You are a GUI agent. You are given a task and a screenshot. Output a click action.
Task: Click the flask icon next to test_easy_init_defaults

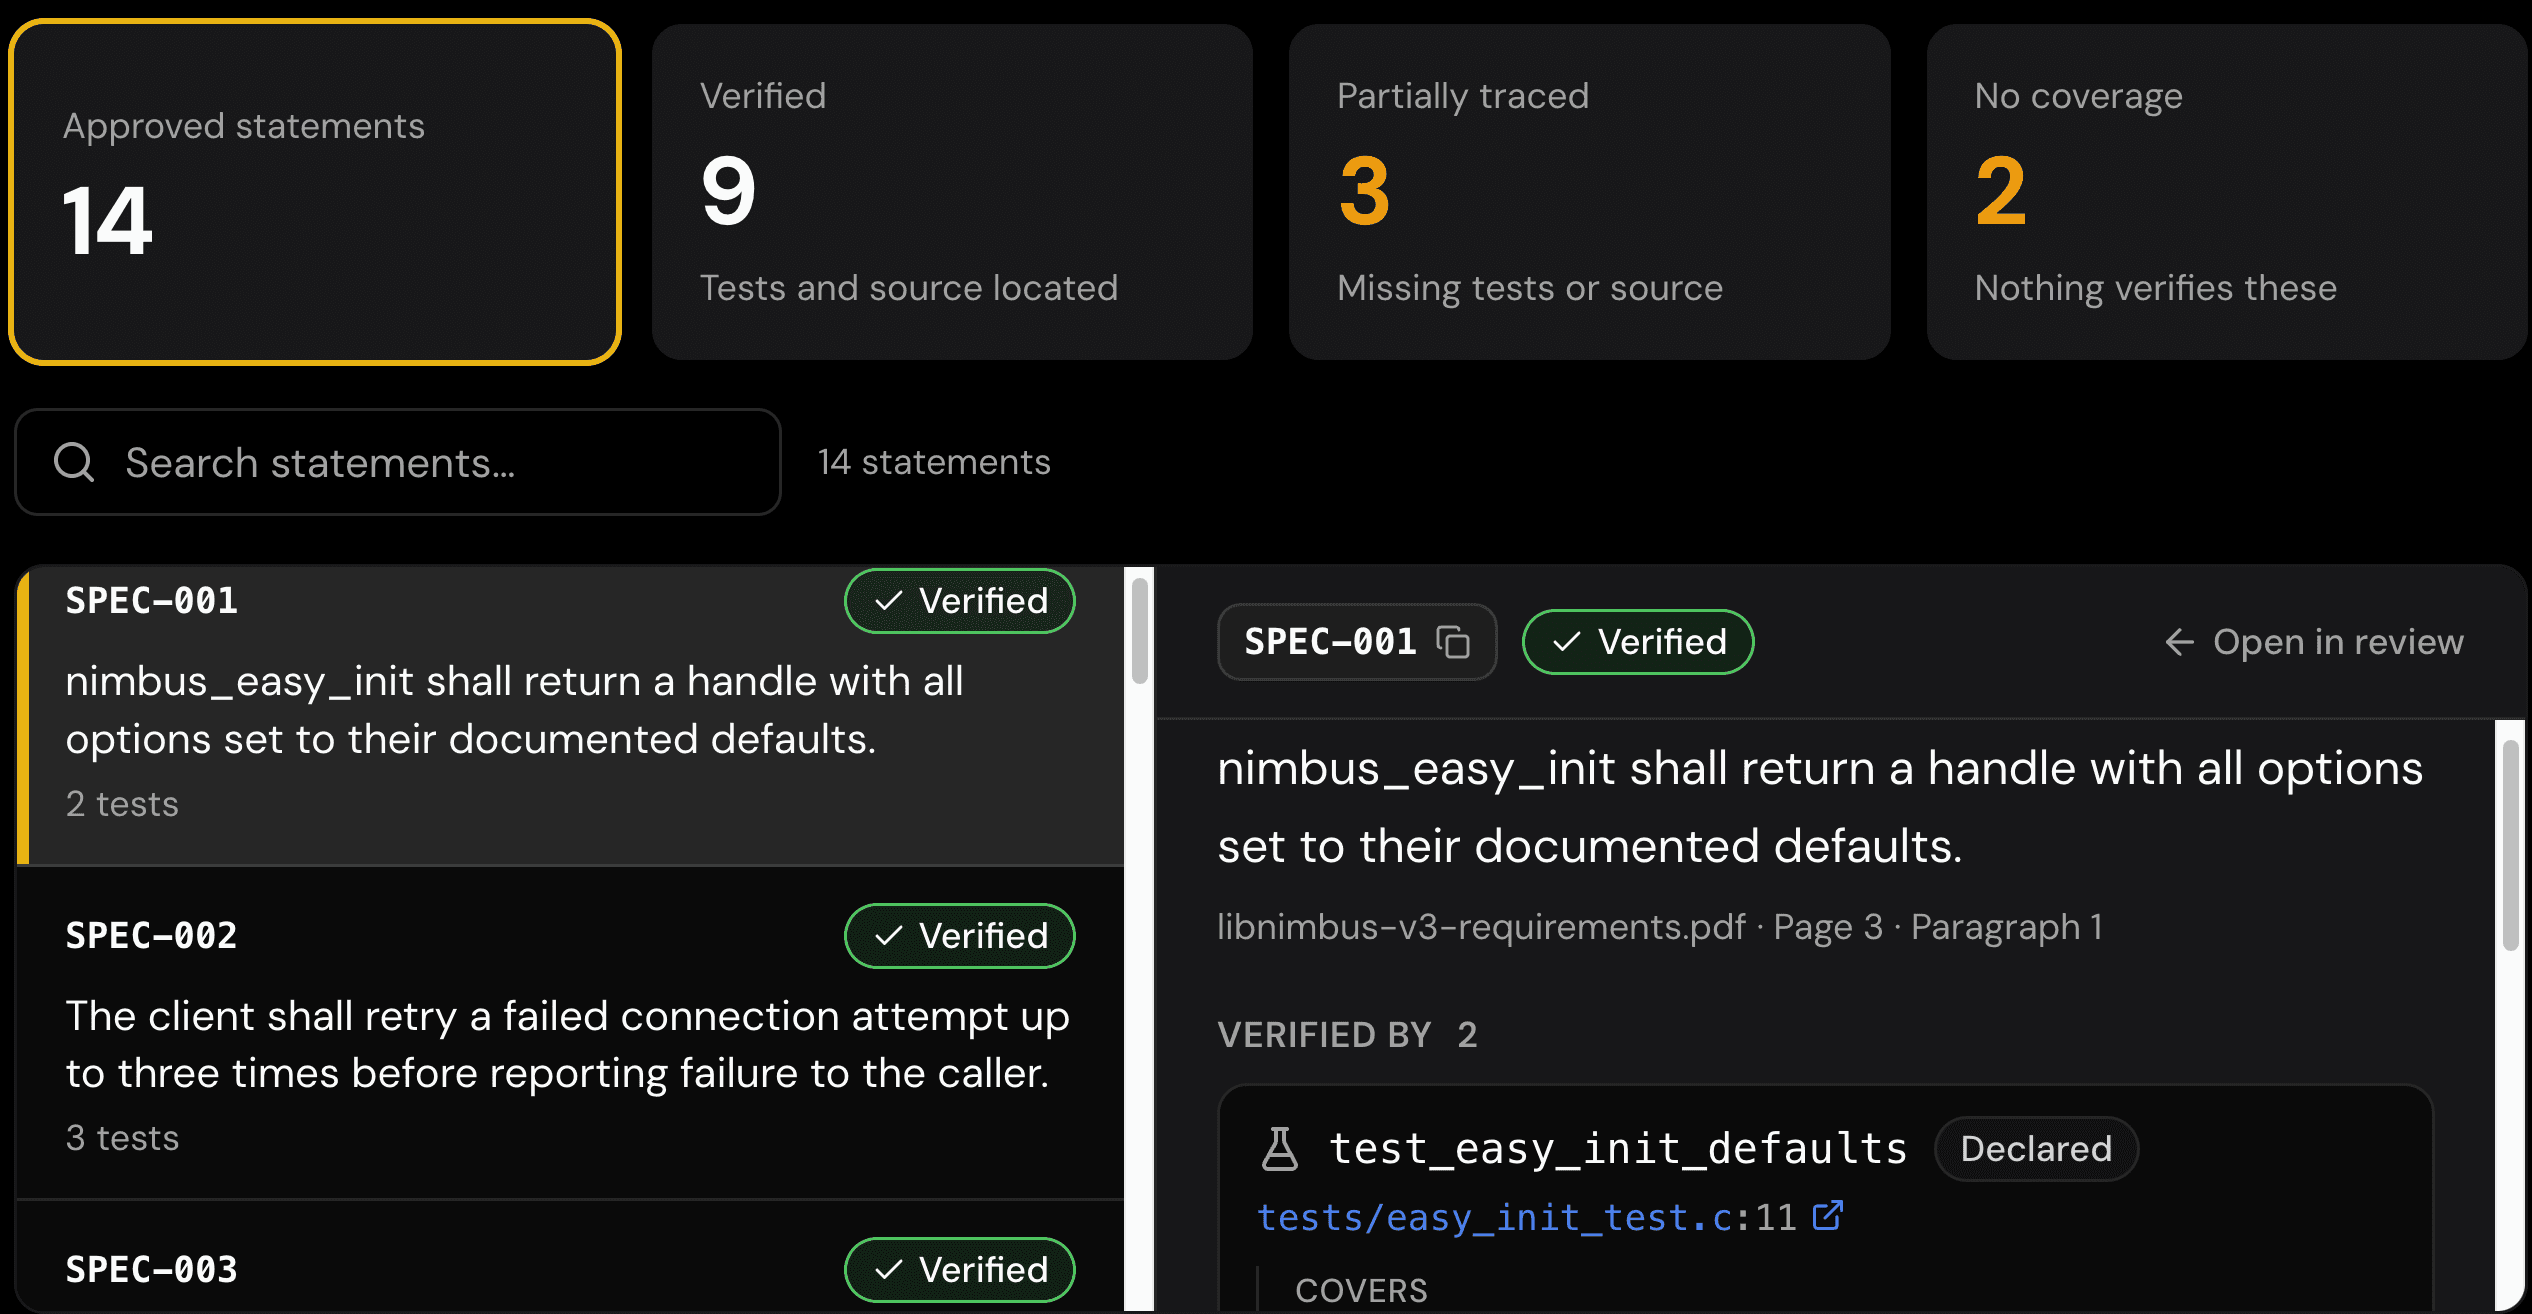tap(1280, 1149)
